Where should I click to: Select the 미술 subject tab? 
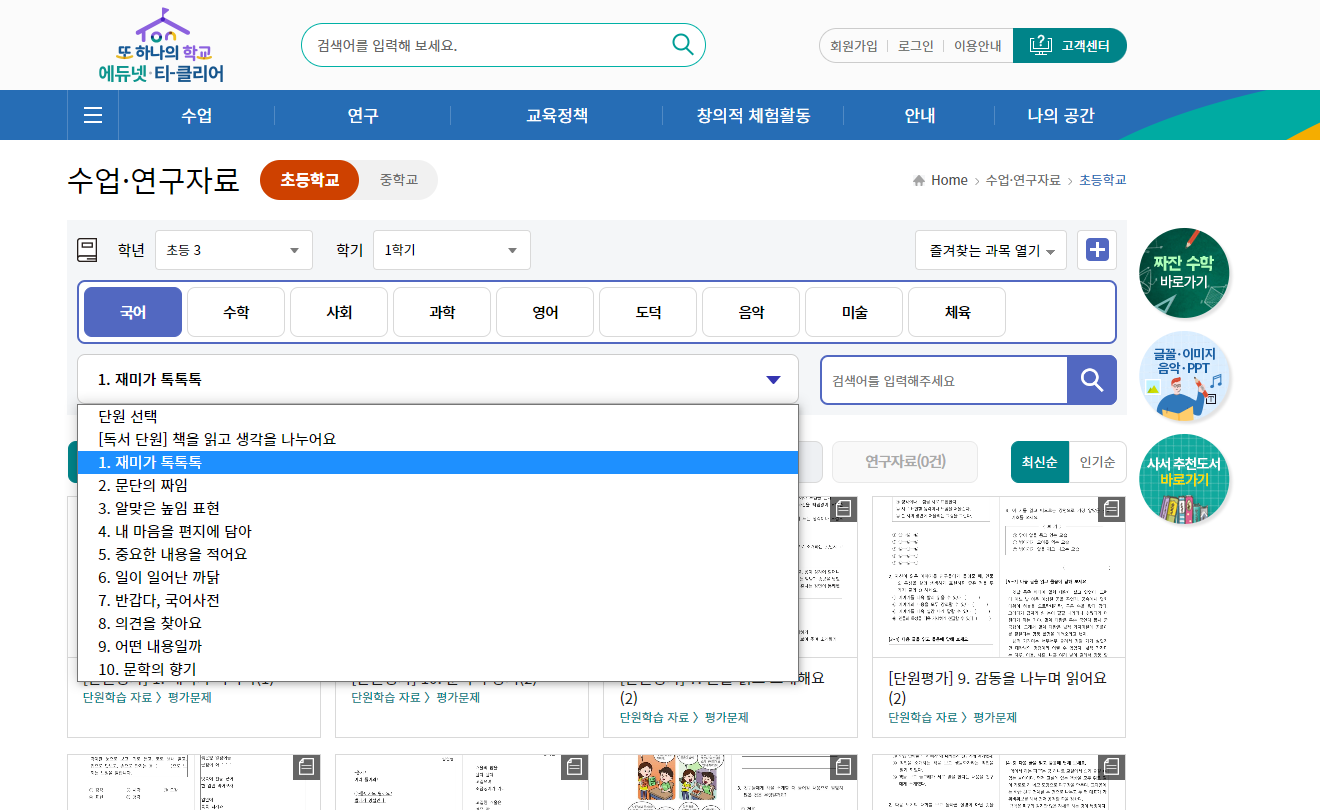tap(854, 312)
